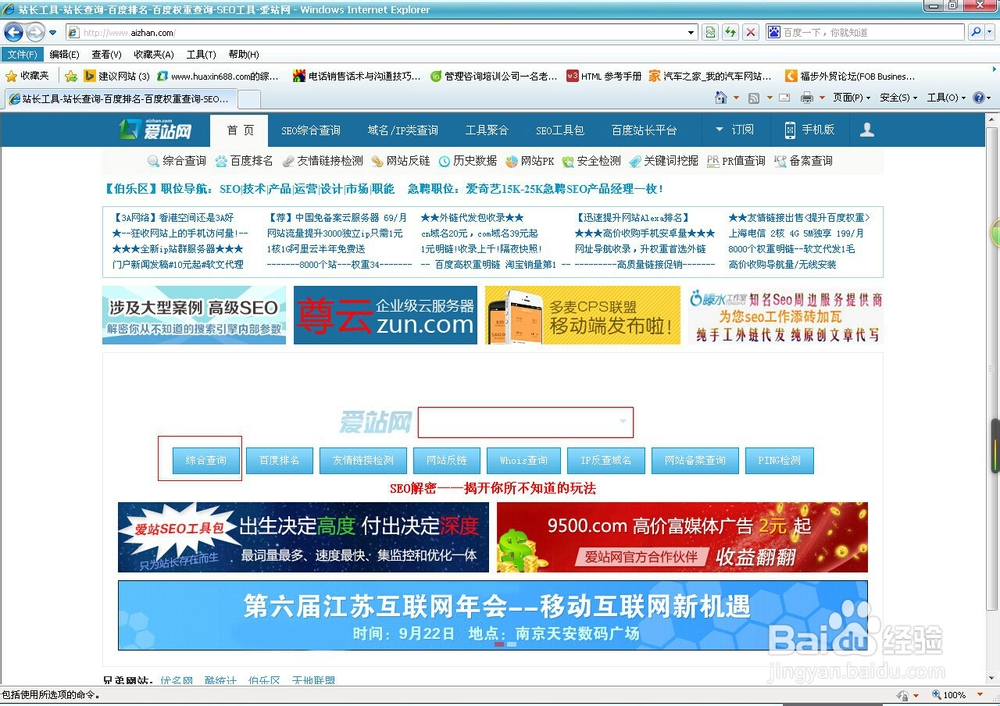Click the IE Forward navigation button
1000x706 pixels.
pyautogui.click(x=36, y=32)
